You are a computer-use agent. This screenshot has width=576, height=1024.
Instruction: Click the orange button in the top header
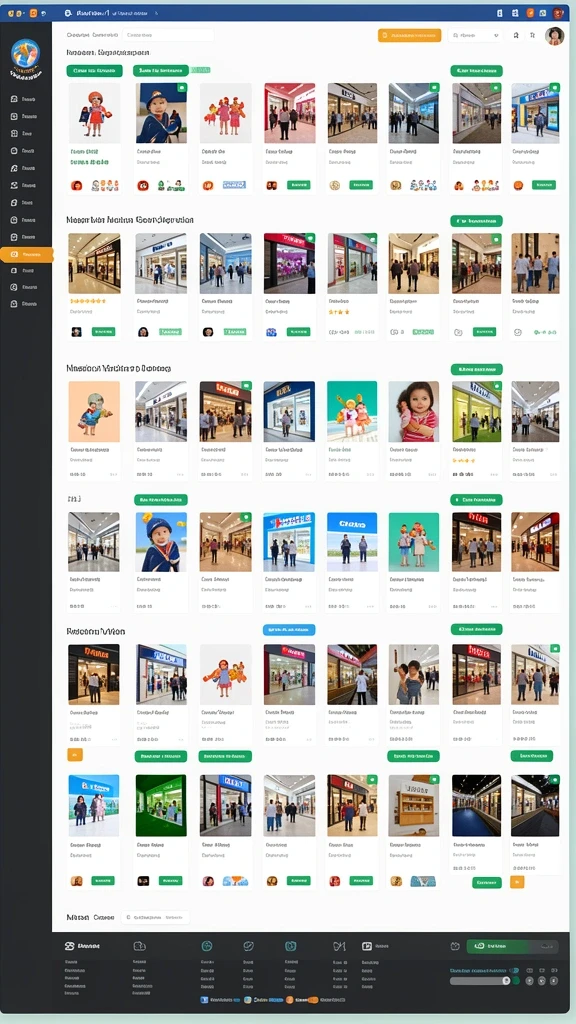(409, 35)
